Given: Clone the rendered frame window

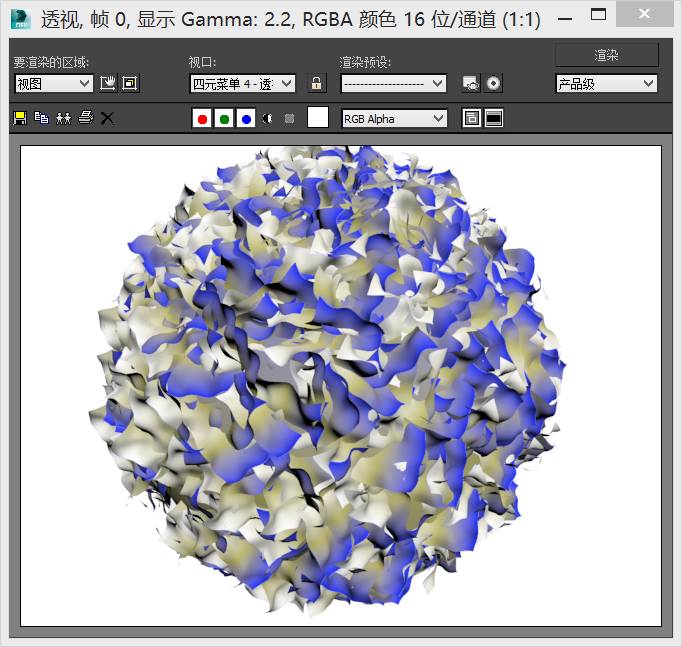Looking at the screenshot, I should point(64,118).
